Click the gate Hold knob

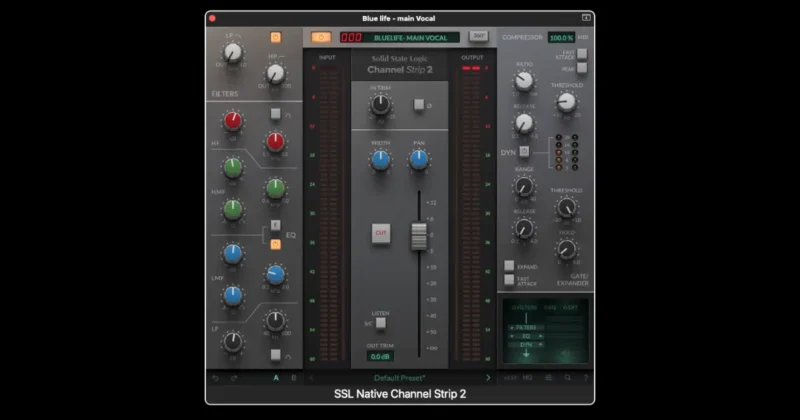pyautogui.click(x=566, y=250)
